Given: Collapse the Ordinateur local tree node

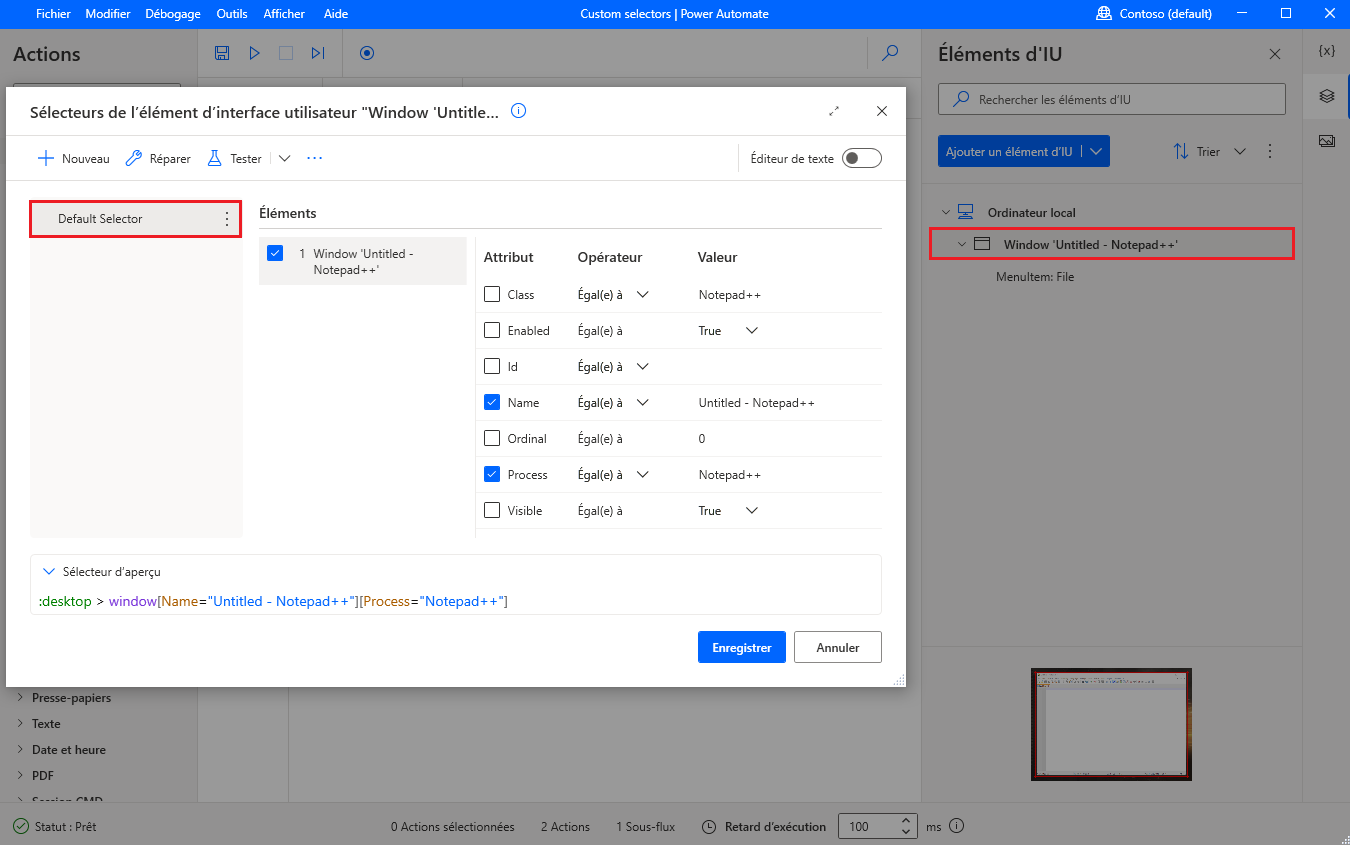Looking at the screenshot, I should [945, 212].
